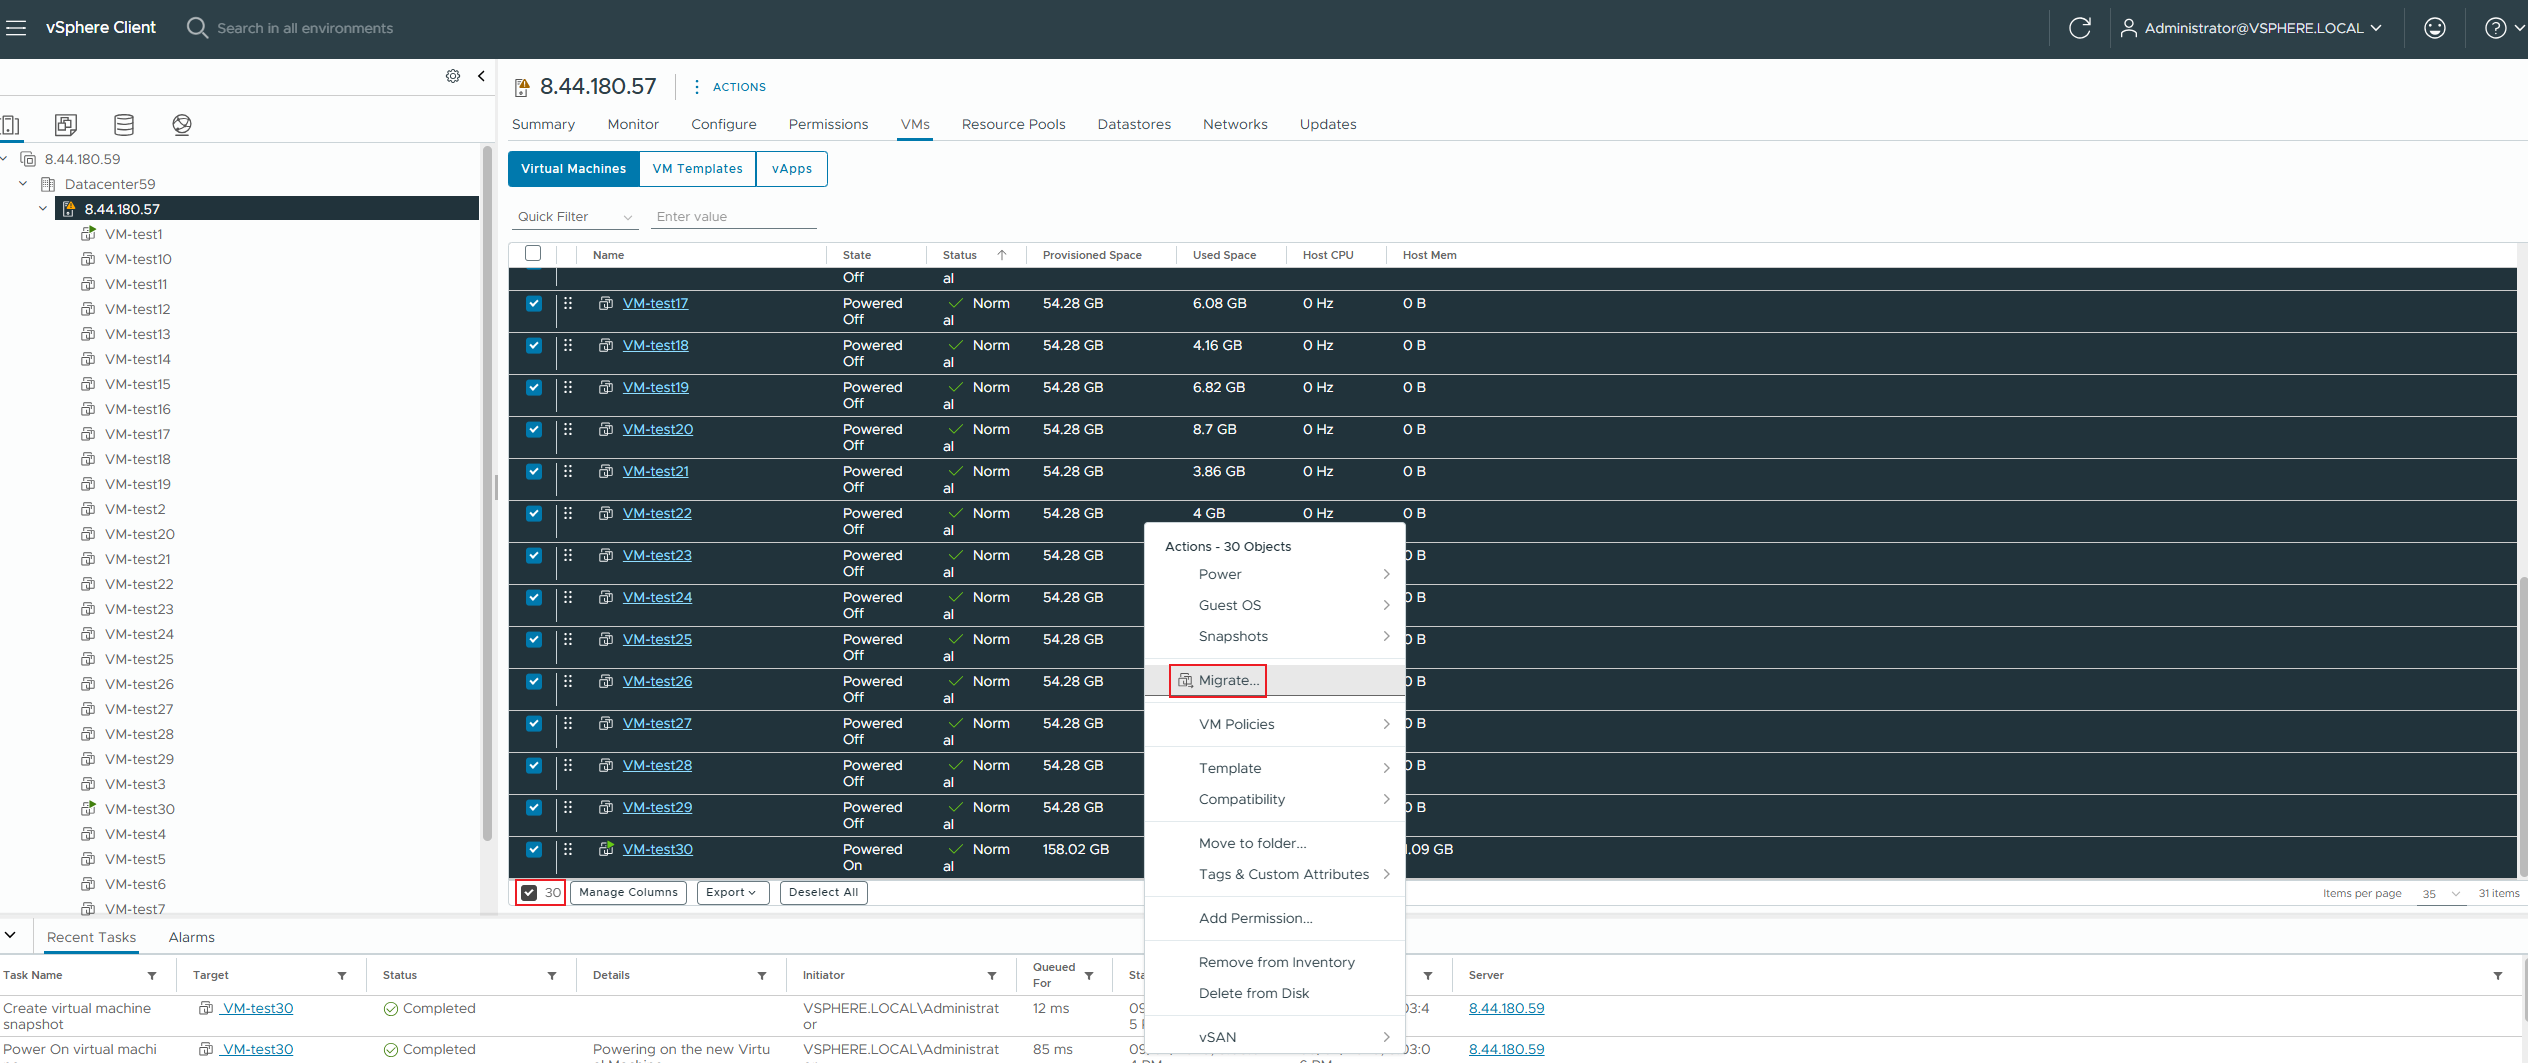This screenshot has width=2528, height=1063.
Task: Click the ACTIONS text button
Action: (739, 87)
